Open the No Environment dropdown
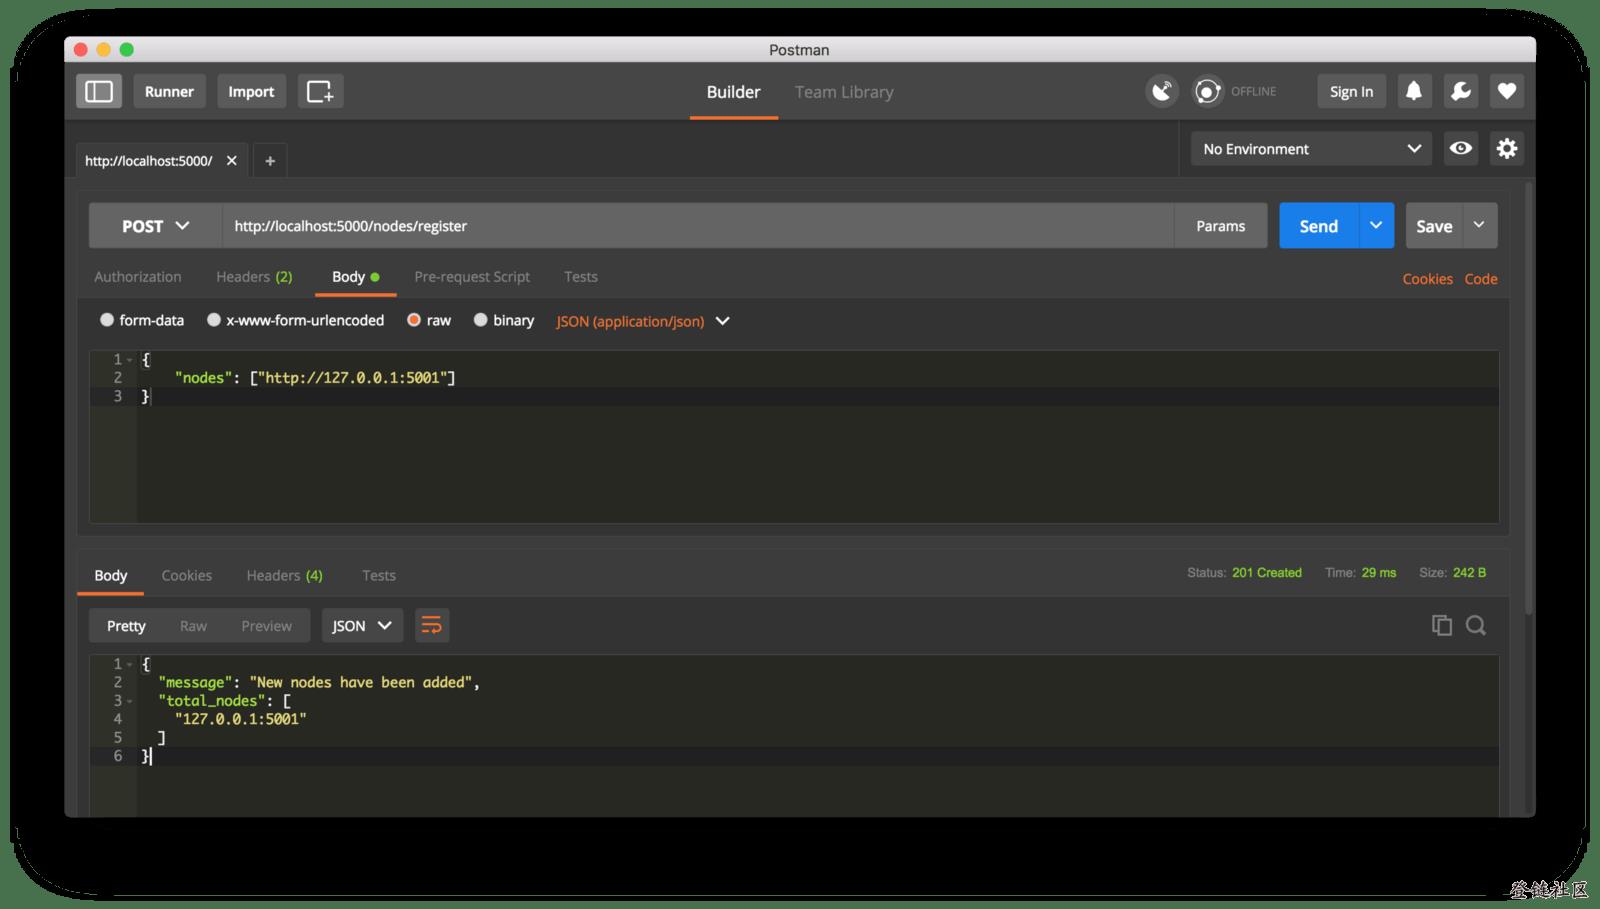The image size is (1600, 909). click(x=1311, y=148)
